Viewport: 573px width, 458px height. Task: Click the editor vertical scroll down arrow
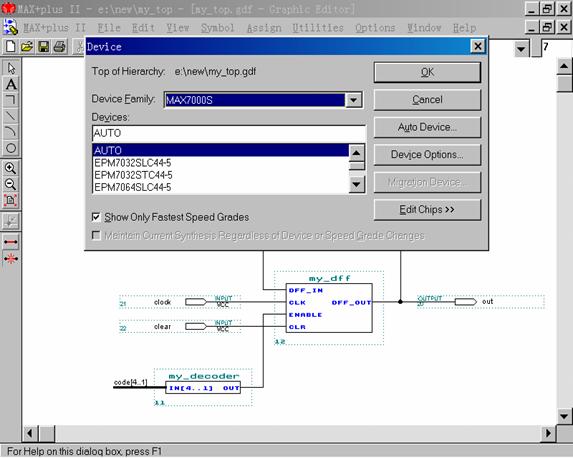[x=564, y=416]
